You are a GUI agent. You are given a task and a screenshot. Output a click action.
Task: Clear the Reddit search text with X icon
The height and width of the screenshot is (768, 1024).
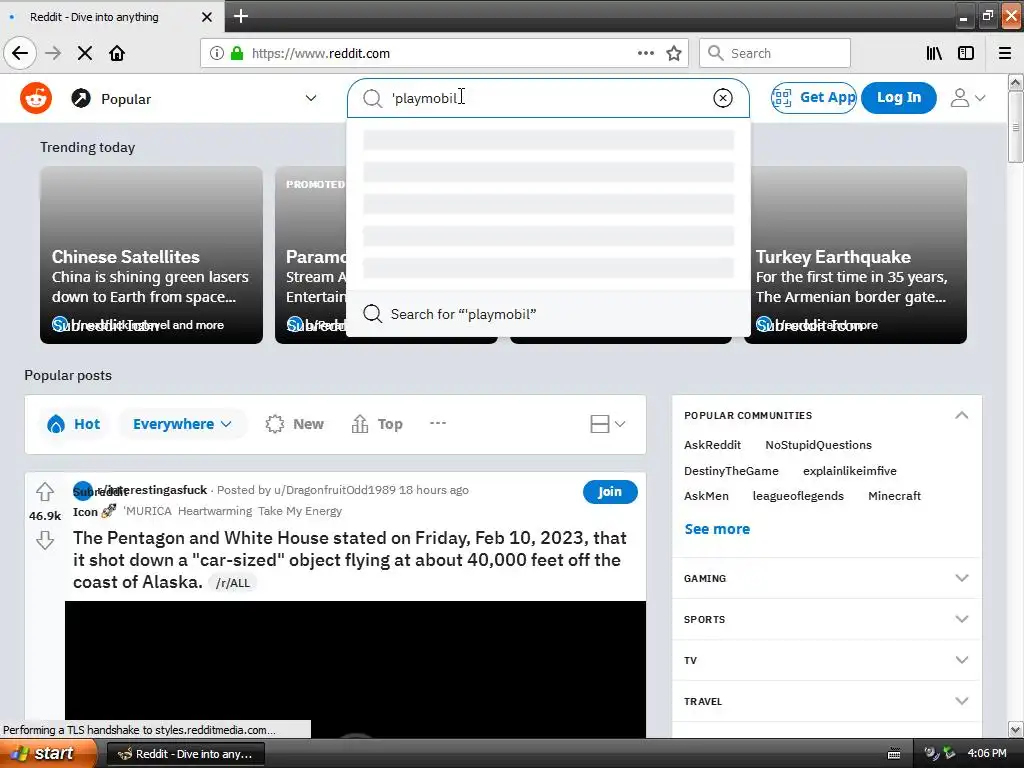point(722,98)
